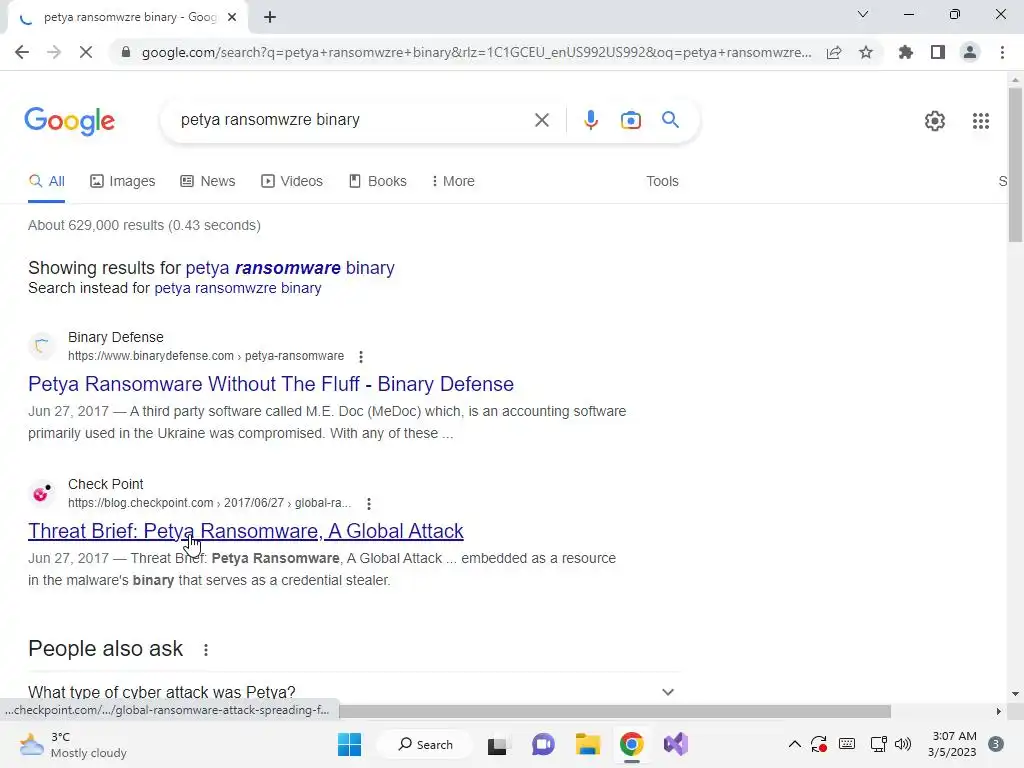1024x768 pixels.
Task: Click the blog.checkpoint.com URL breadcrumb
Action: pyautogui.click(x=210, y=503)
